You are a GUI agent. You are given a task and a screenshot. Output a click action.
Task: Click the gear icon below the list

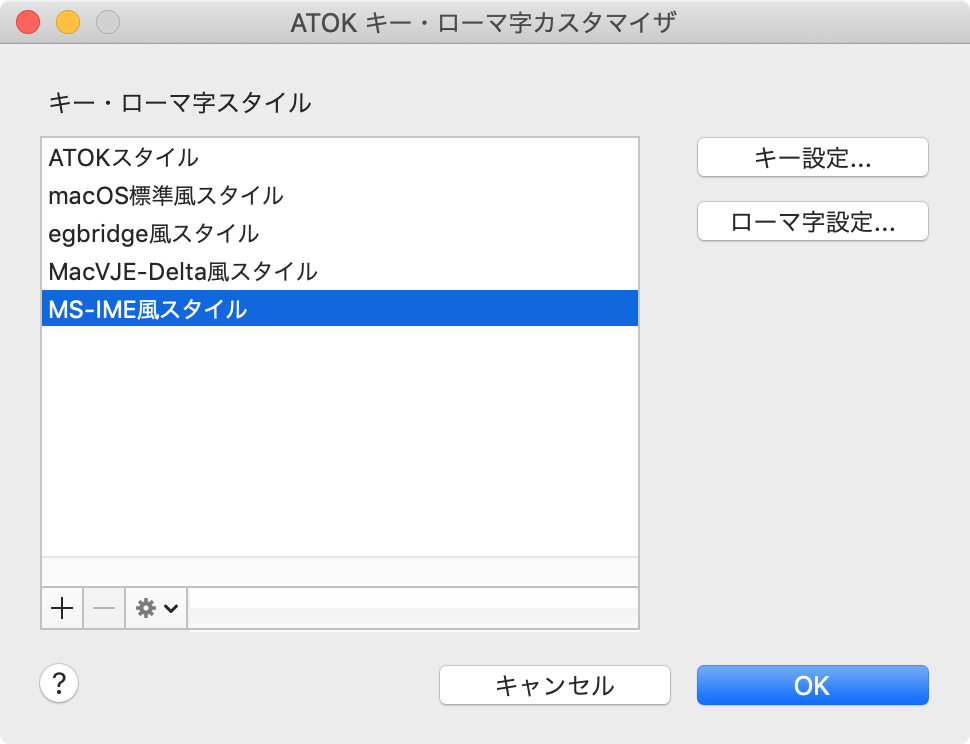point(146,609)
